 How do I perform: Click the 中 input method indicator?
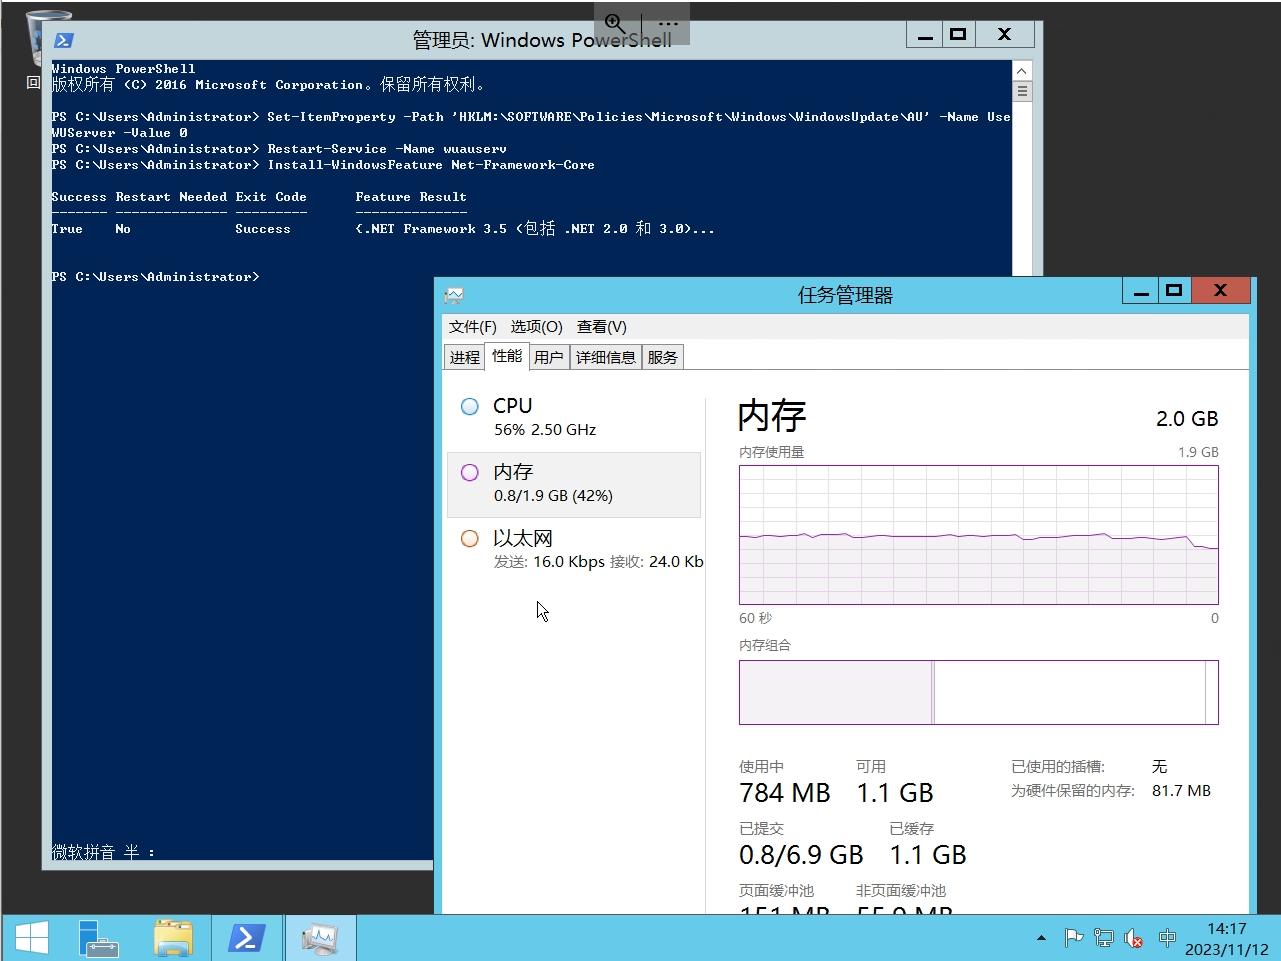[1167, 938]
